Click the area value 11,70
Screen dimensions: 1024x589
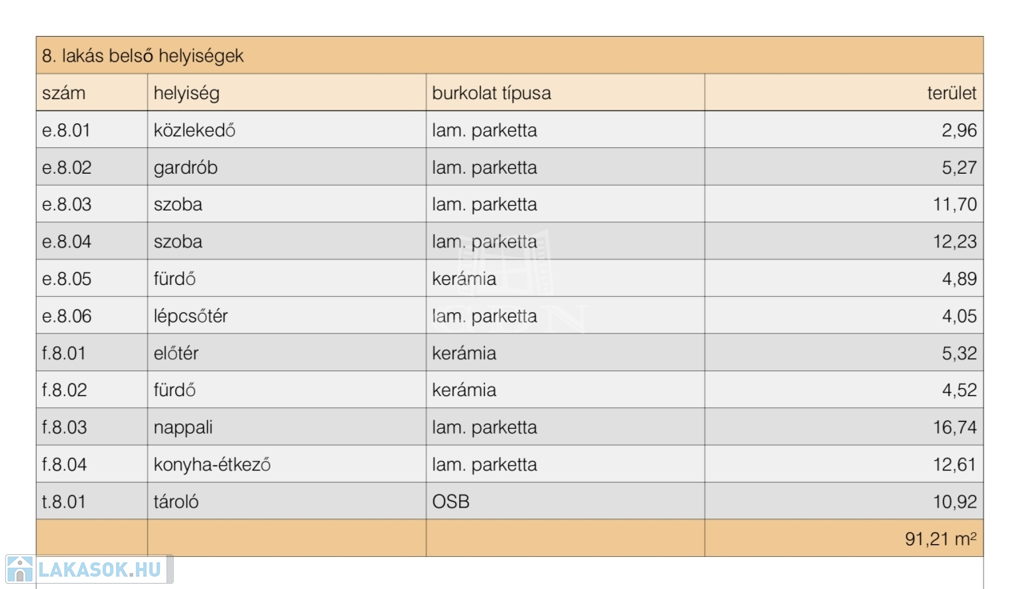pos(955,204)
